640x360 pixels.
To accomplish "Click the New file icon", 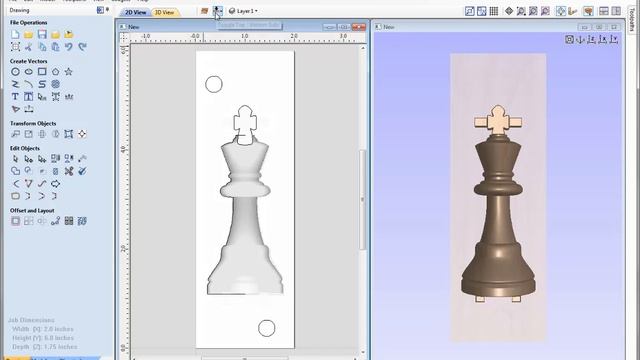I will point(15,35).
